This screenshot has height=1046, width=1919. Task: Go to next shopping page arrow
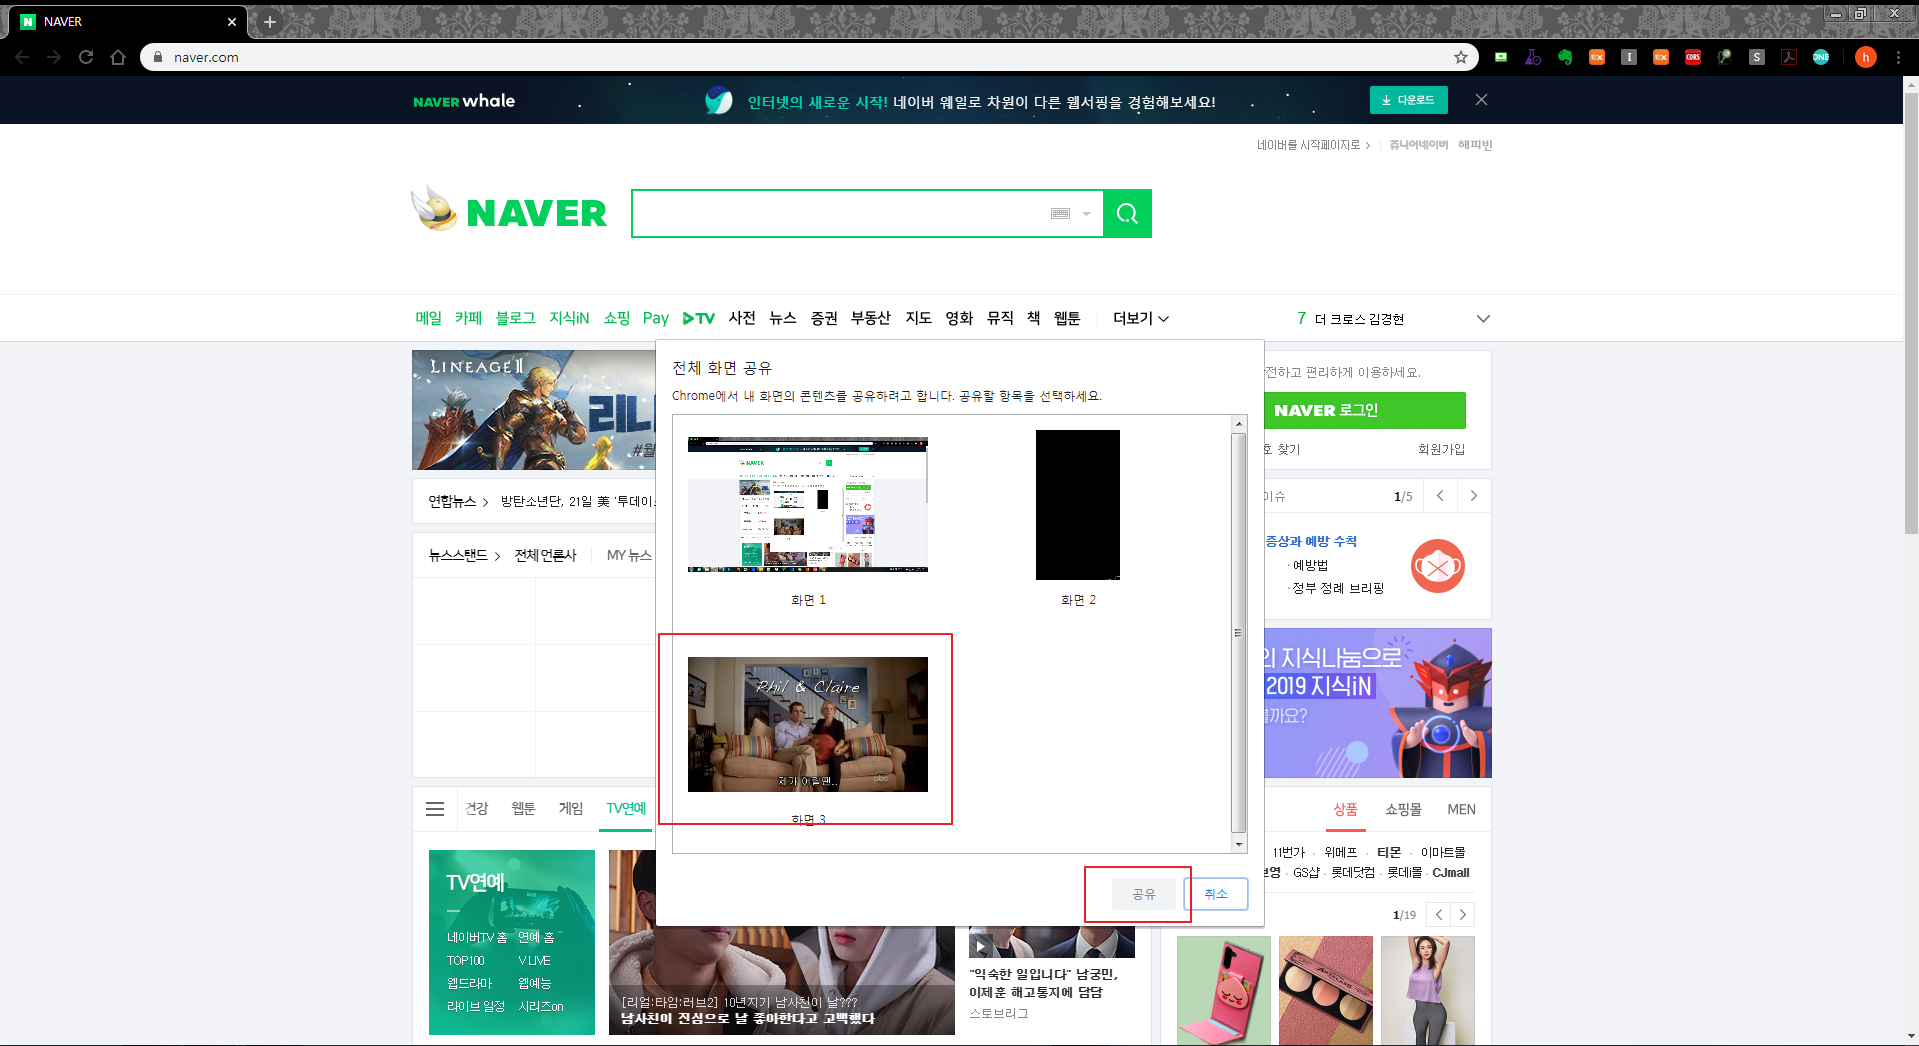point(1463,914)
